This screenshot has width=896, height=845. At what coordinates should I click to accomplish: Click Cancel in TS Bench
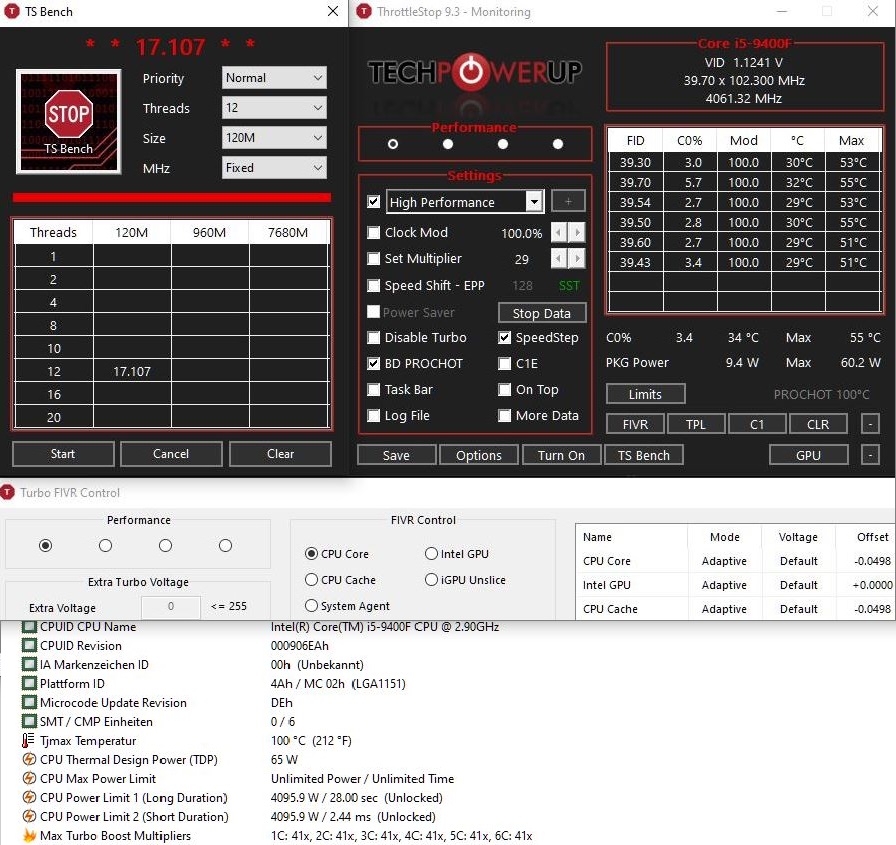click(x=171, y=454)
